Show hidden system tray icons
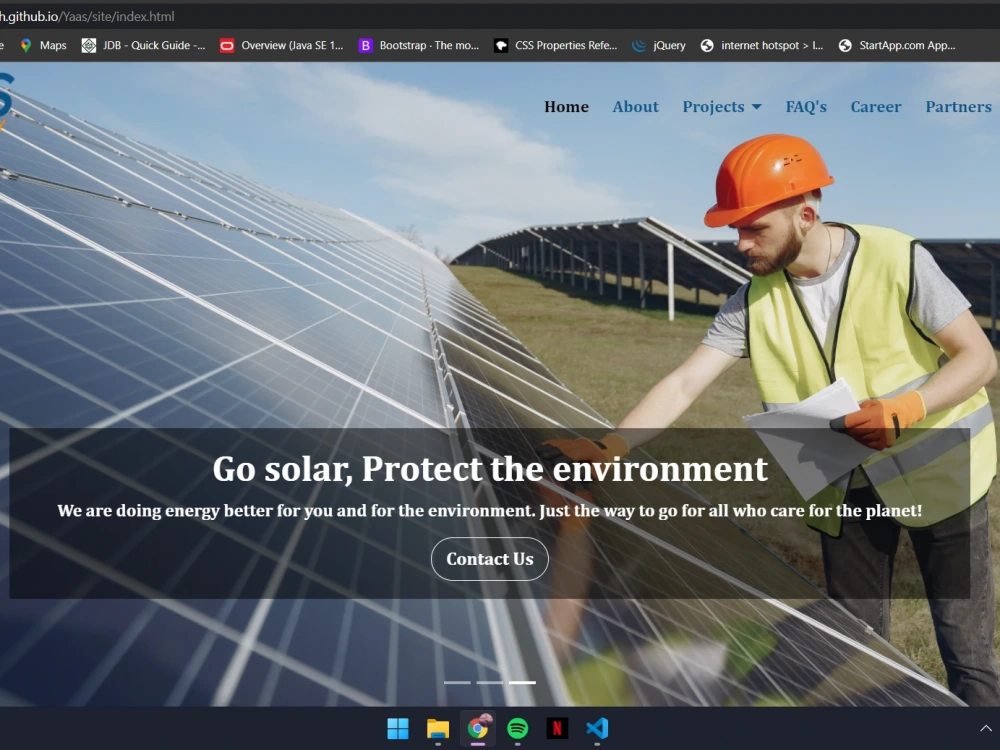This screenshot has height=750, width=1000. [x=985, y=728]
